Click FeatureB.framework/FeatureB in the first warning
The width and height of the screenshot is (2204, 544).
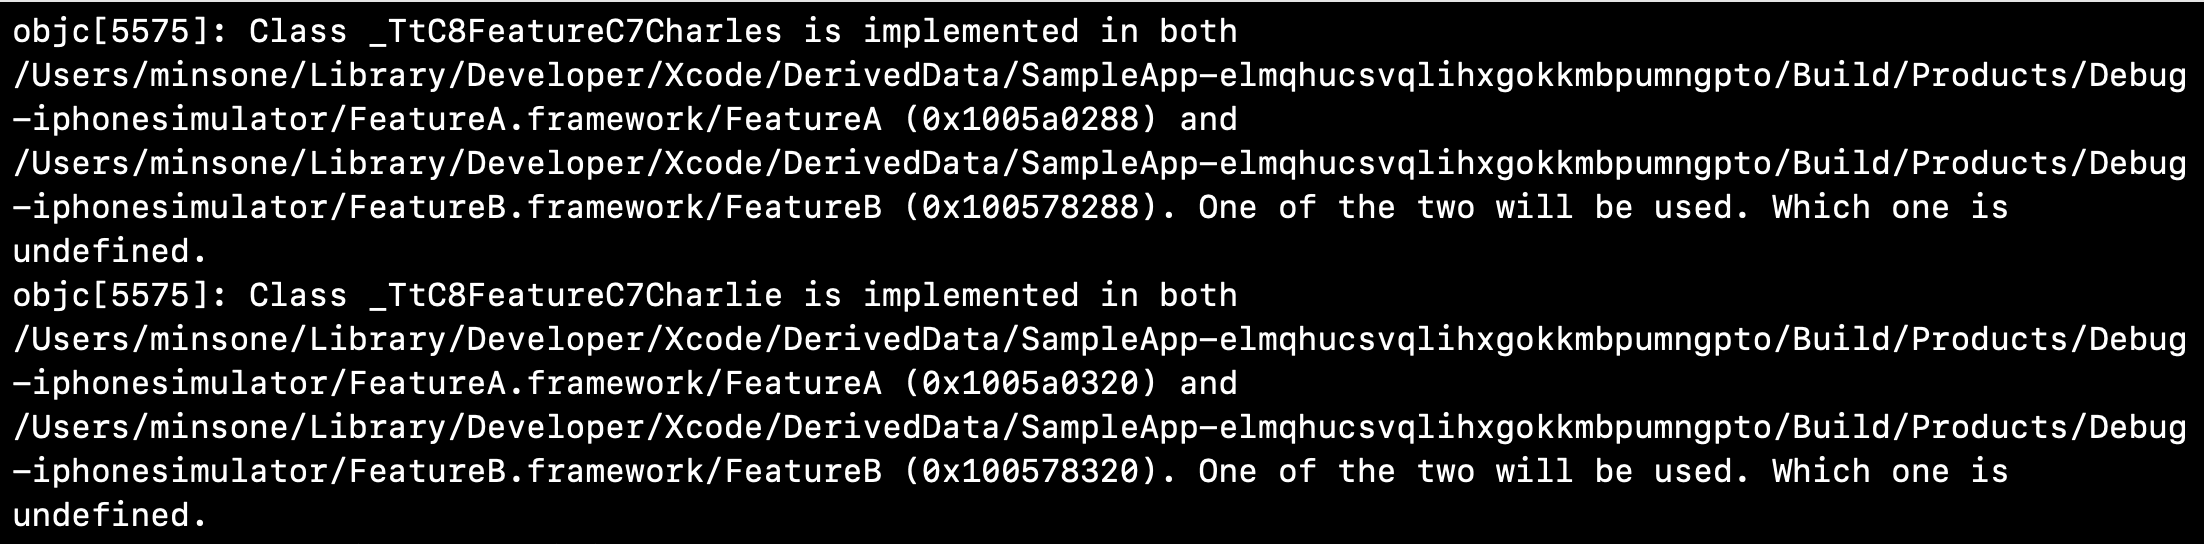tap(615, 208)
